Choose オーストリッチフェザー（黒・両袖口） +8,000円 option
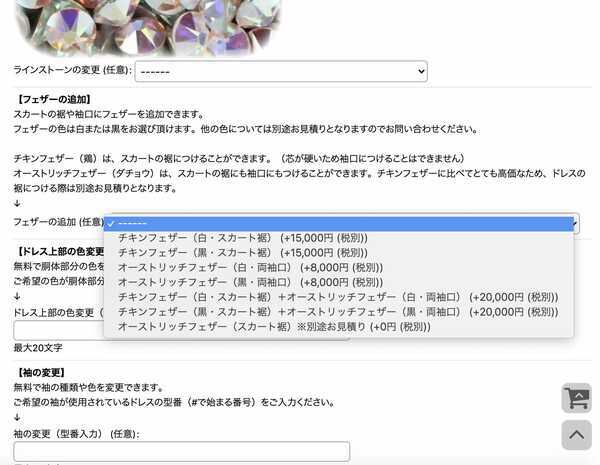Screen dimensions: 600x465 tap(339, 282)
